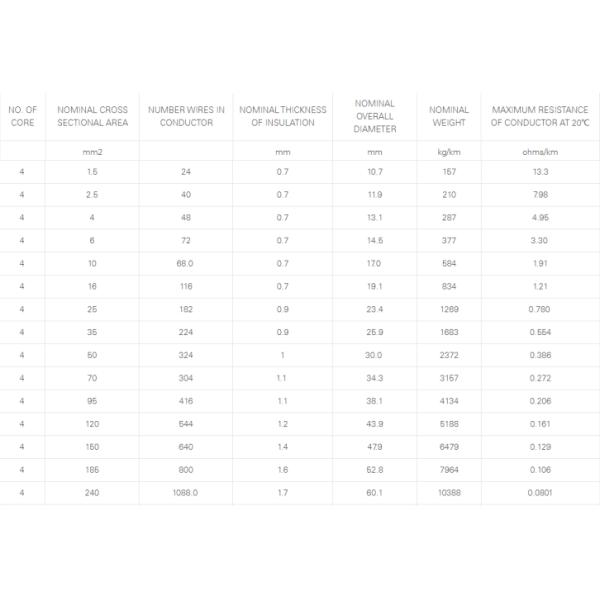This screenshot has height=600, width=600.
Task: Click the cross sectional area 120 cell
Action: [x=92, y=424]
